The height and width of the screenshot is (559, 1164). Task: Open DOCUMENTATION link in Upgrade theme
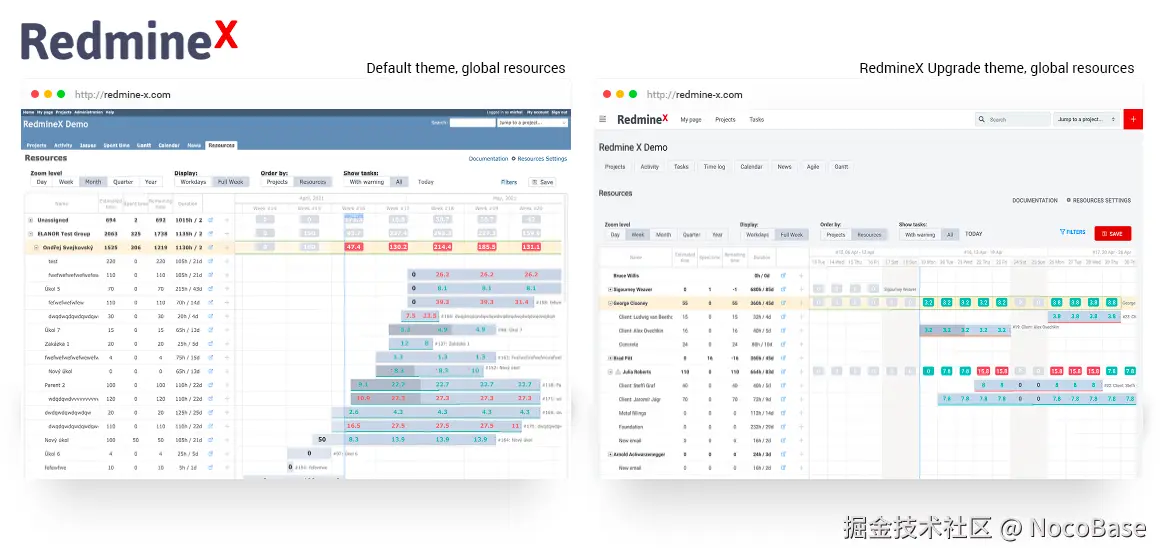coord(1035,200)
